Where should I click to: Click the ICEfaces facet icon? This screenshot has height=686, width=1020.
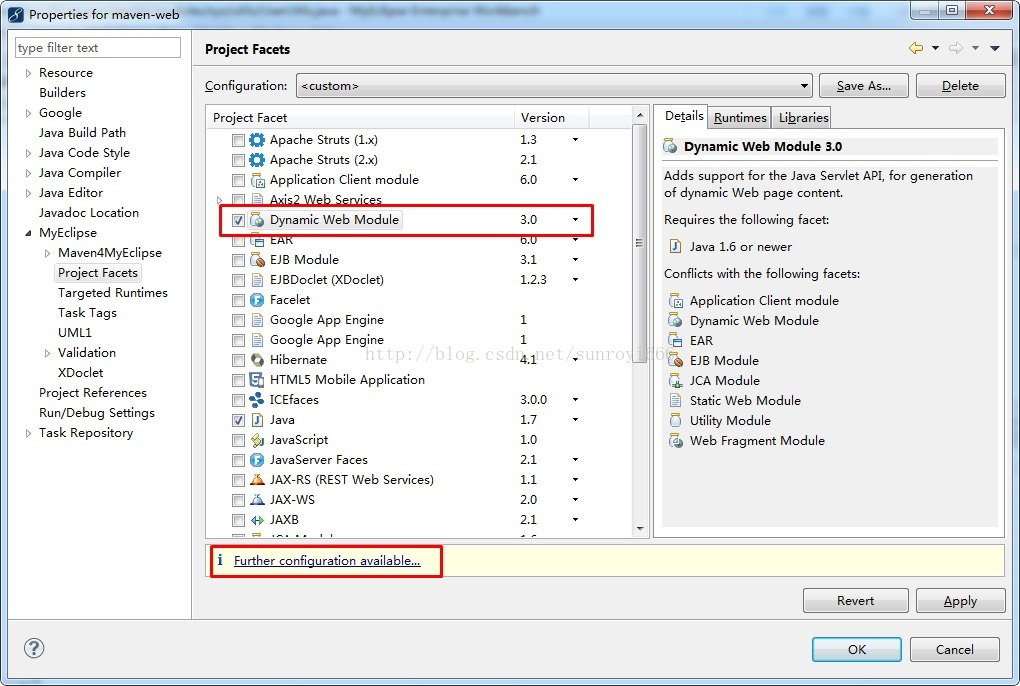257,400
